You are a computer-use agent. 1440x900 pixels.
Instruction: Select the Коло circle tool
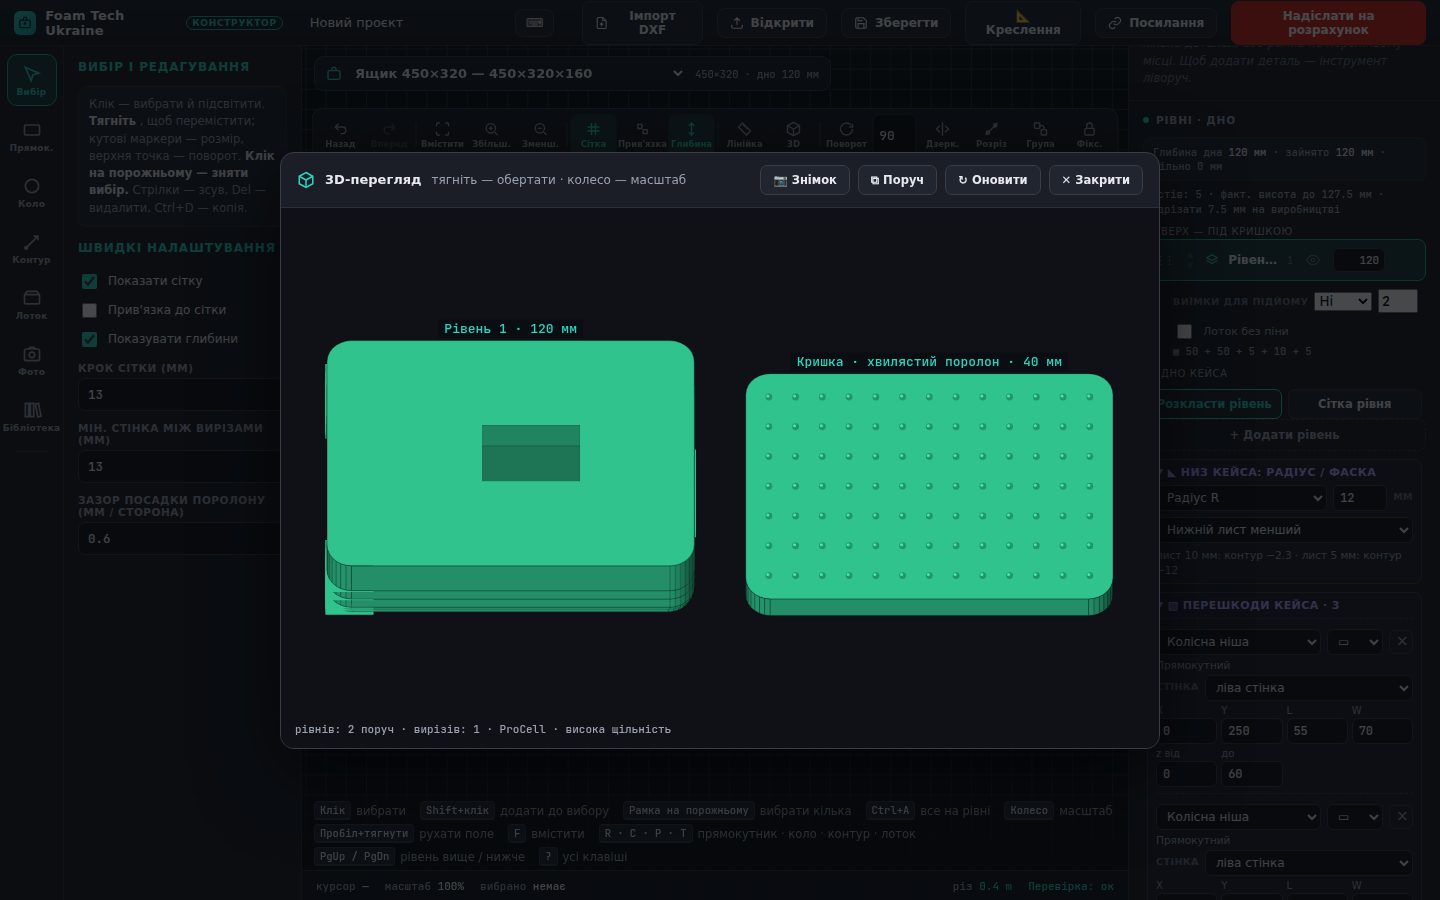click(x=31, y=193)
